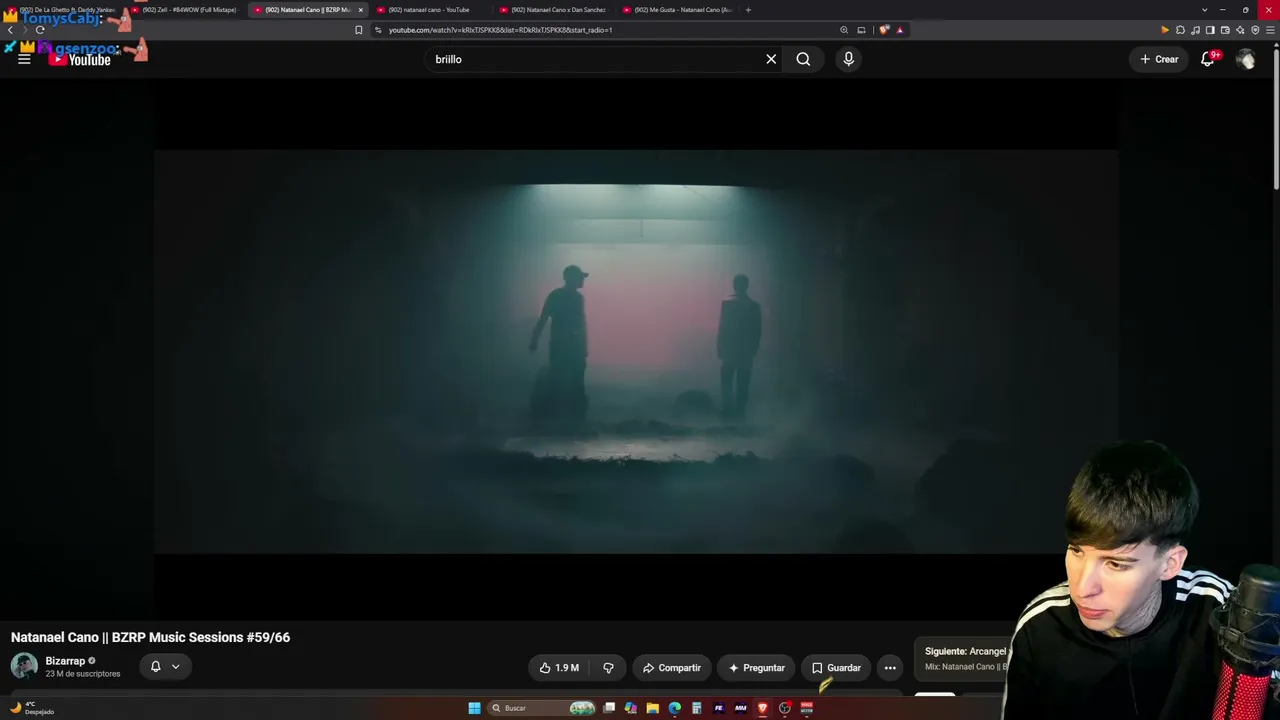The image size is (1280, 720).
Task: Start voice search with microphone button
Action: (x=848, y=59)
